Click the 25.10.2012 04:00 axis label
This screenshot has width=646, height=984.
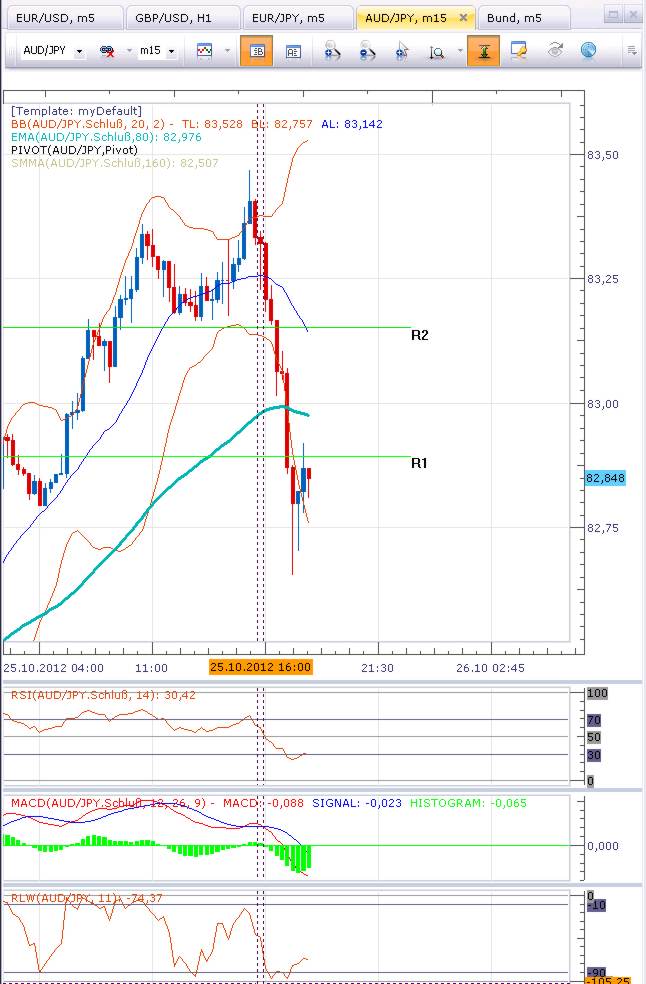pos(53,668)
